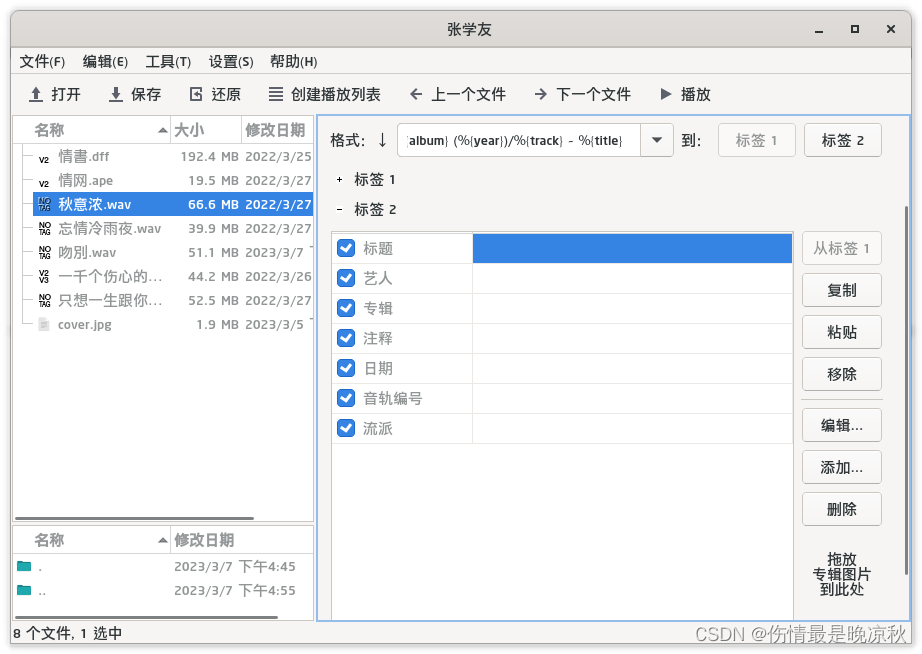The image size is (922, 654).
Task: Click the file list horizontal scrollbar
Action: tap(135, 518)
